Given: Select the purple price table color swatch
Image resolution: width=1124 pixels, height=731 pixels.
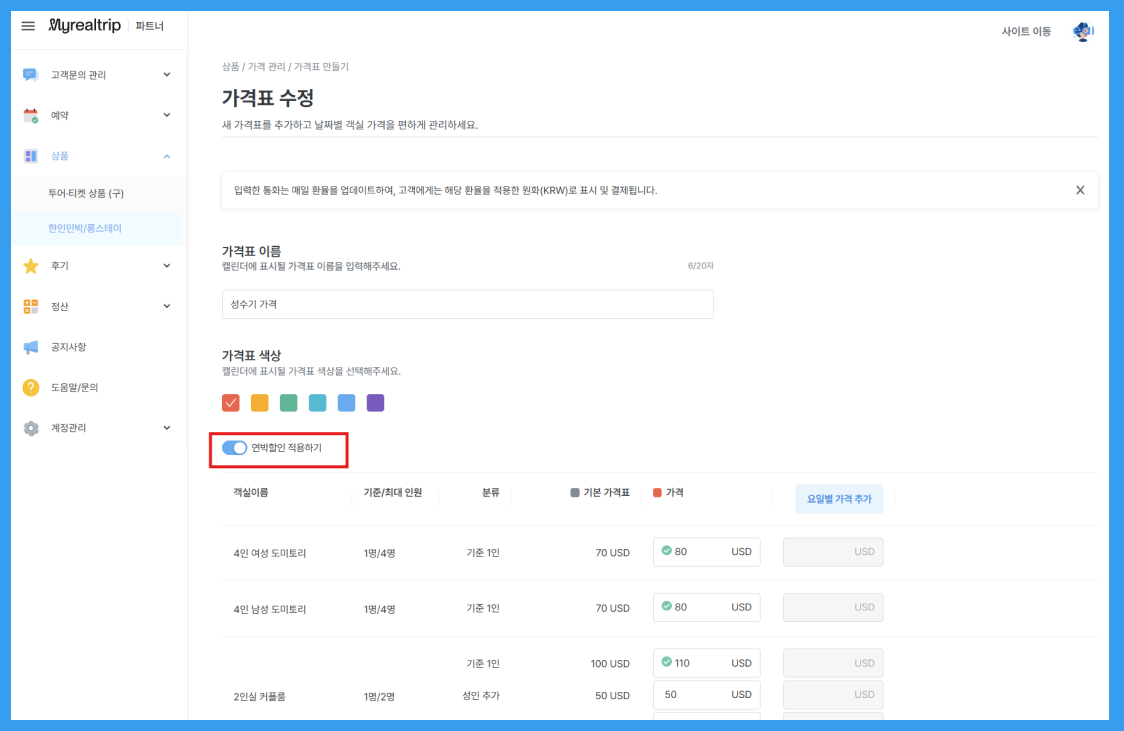Looking at the screenshot, I should click(373, 402).
